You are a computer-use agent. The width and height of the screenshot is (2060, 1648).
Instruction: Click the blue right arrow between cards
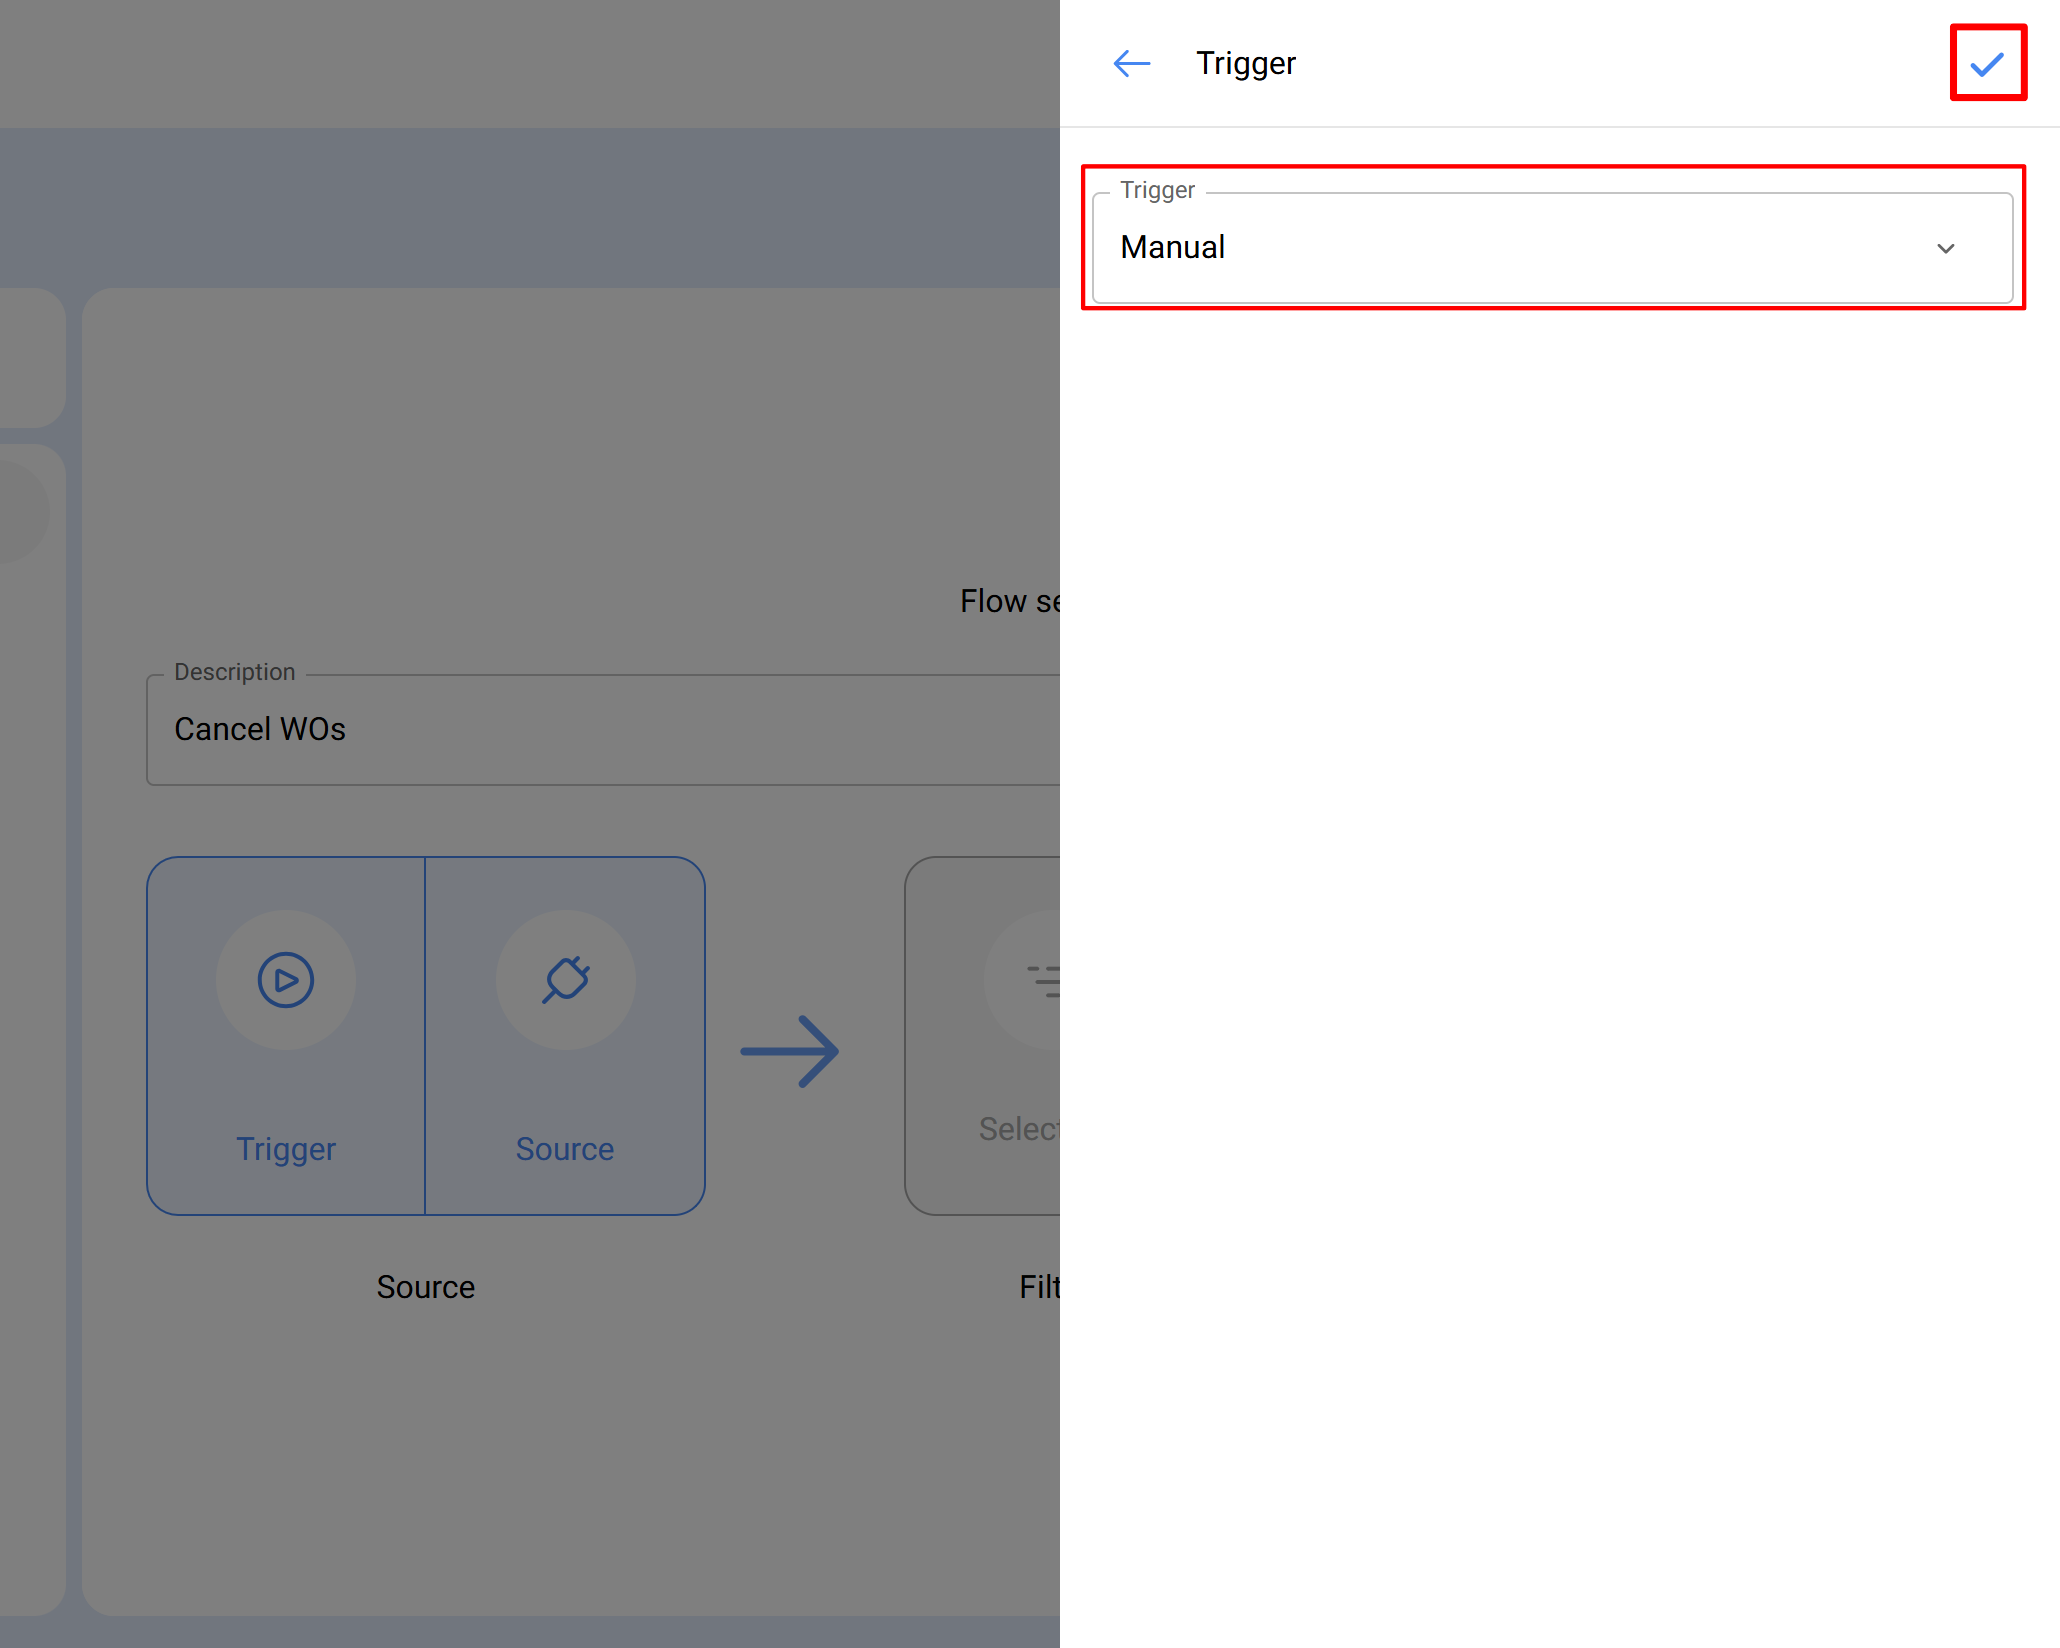click(x=790, y=1051)
